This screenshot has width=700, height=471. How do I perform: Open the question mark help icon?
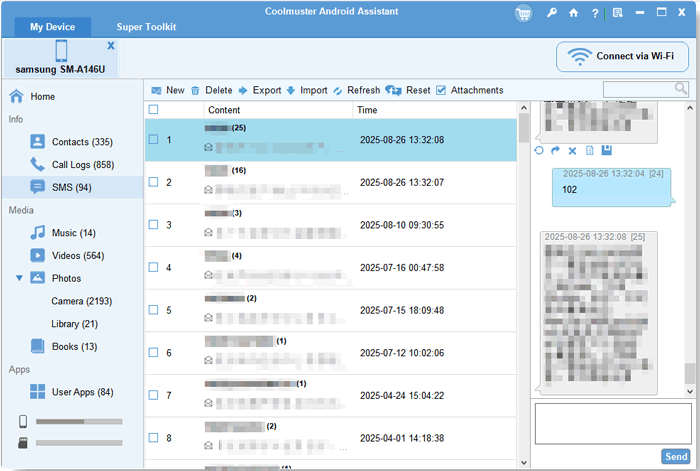[x=595, y=13]
